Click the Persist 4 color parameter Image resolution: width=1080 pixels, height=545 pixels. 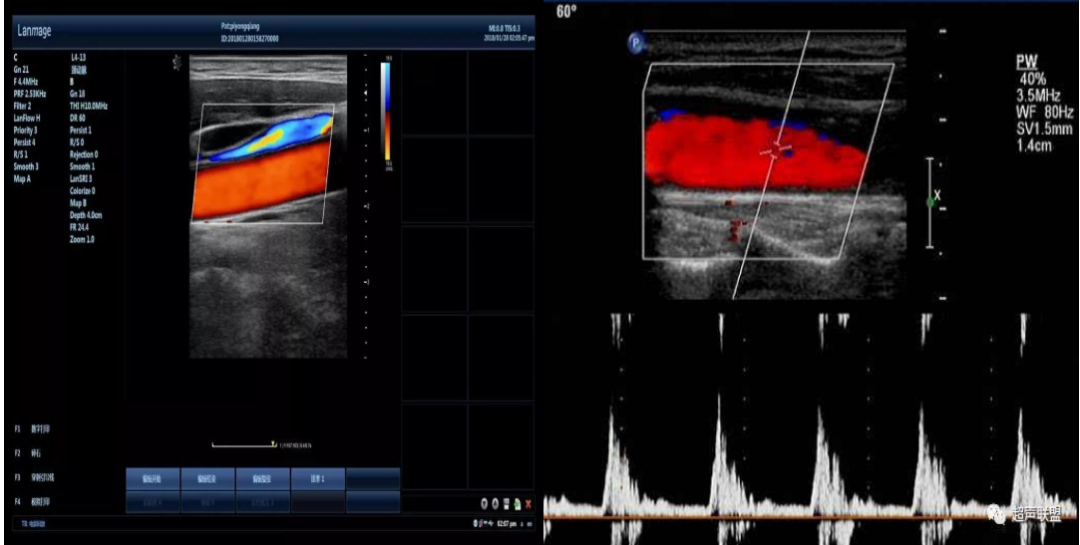click(x=24, y=143)
